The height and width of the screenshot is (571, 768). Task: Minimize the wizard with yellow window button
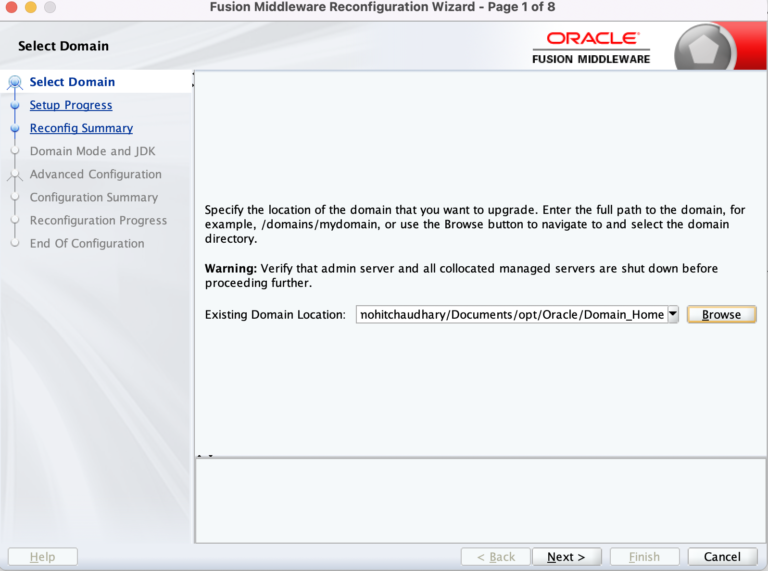(31, 7)
